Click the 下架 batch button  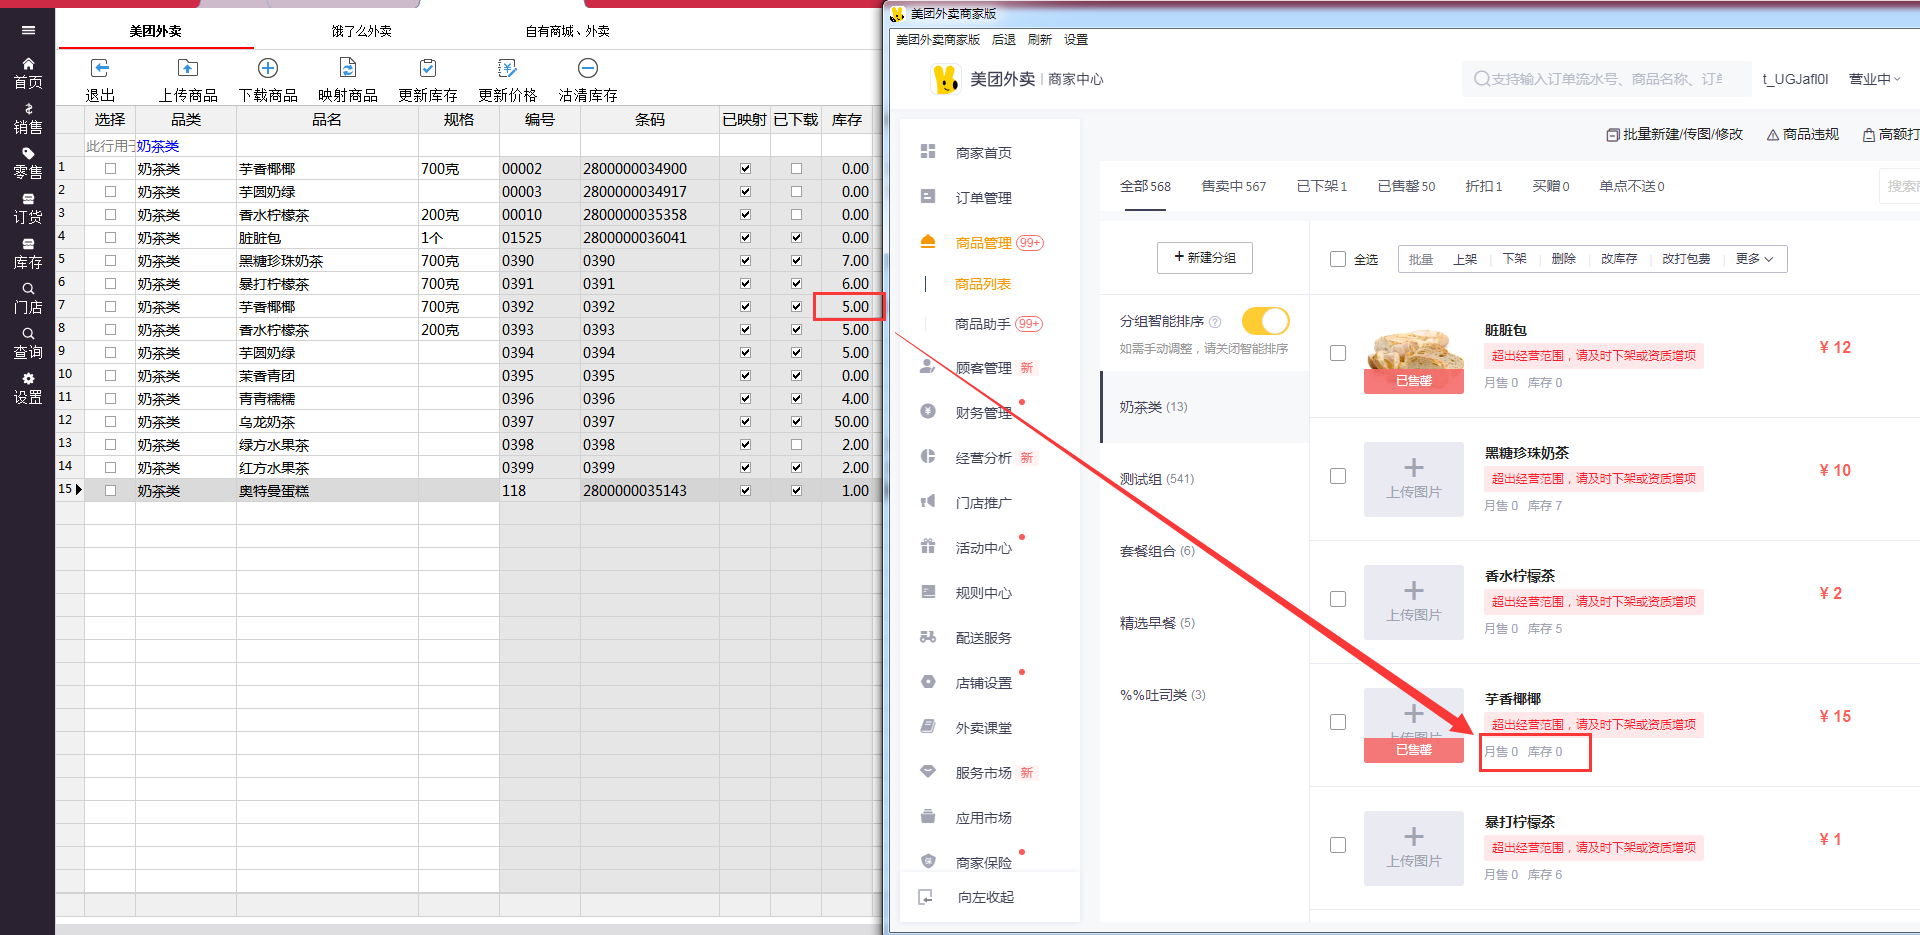point(1514,259)
